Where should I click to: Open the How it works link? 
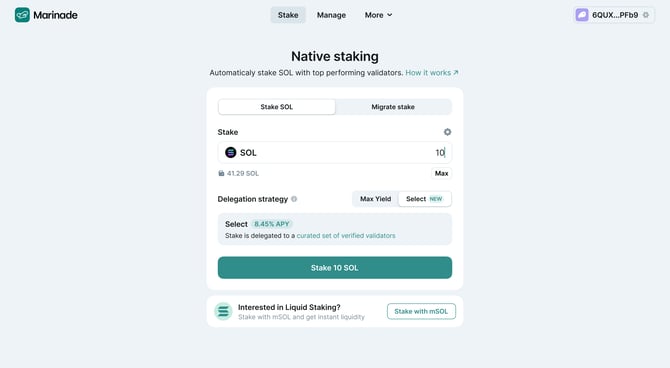pos(432,73)
